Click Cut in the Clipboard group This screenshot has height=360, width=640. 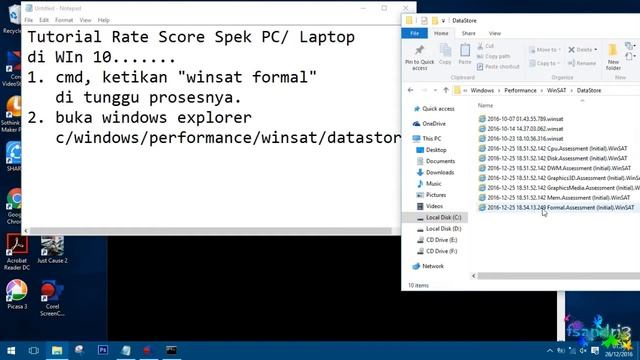coord(485,46)
